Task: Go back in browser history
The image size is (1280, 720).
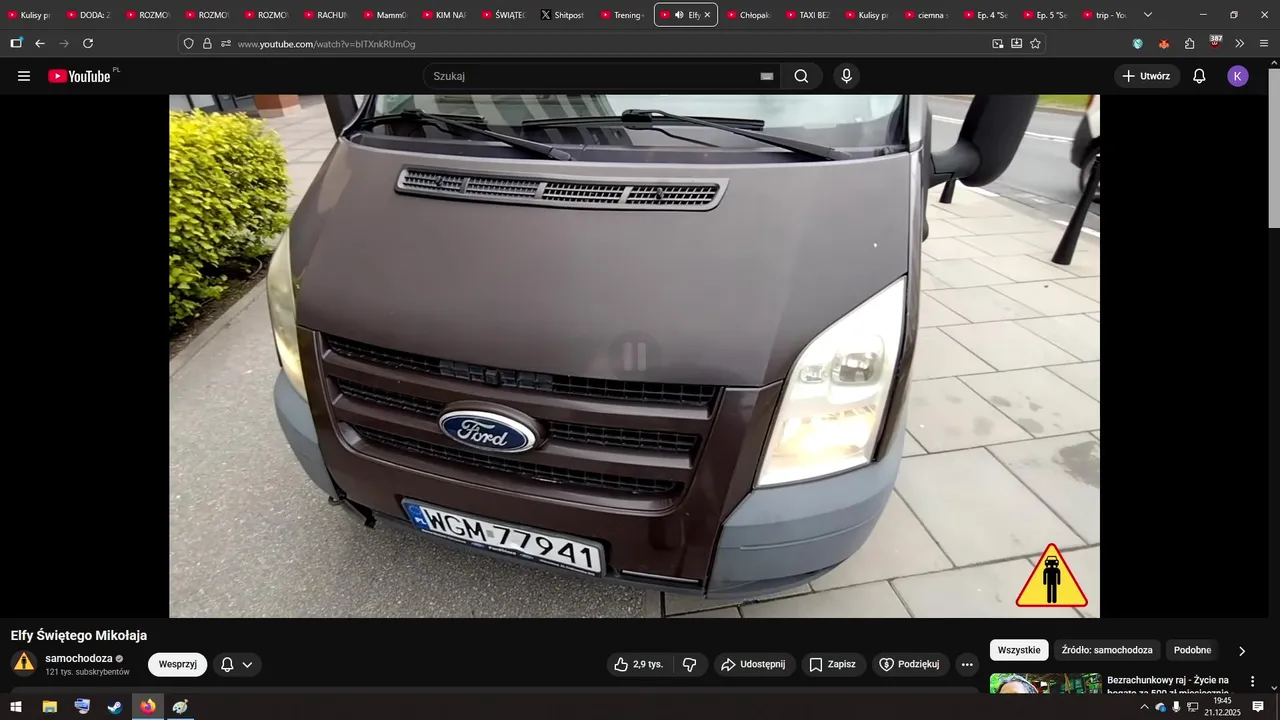Action: 40,43
